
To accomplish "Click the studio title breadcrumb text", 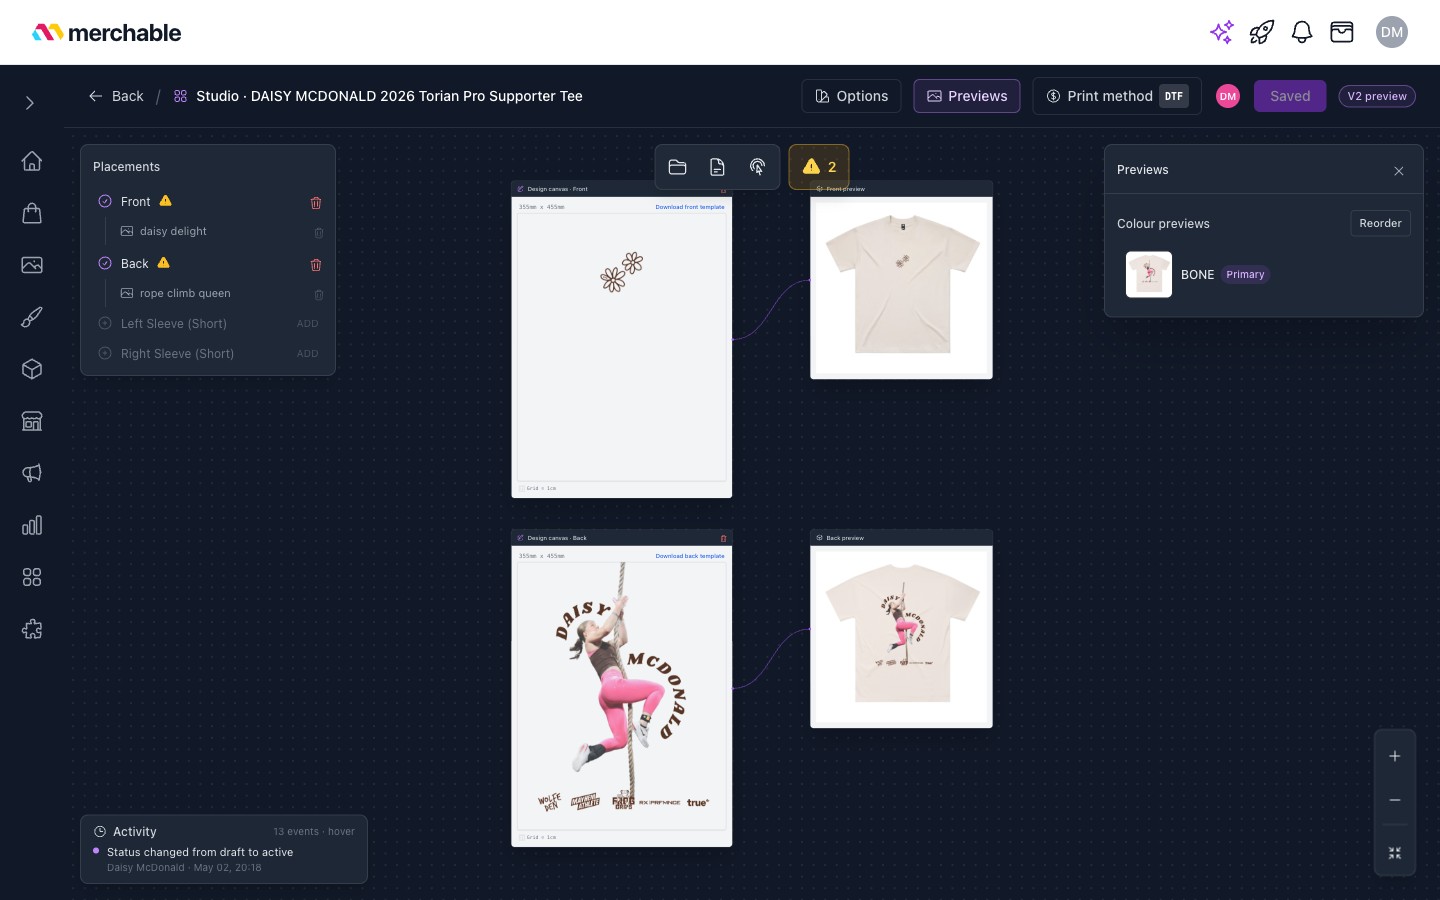I will 389,96.
